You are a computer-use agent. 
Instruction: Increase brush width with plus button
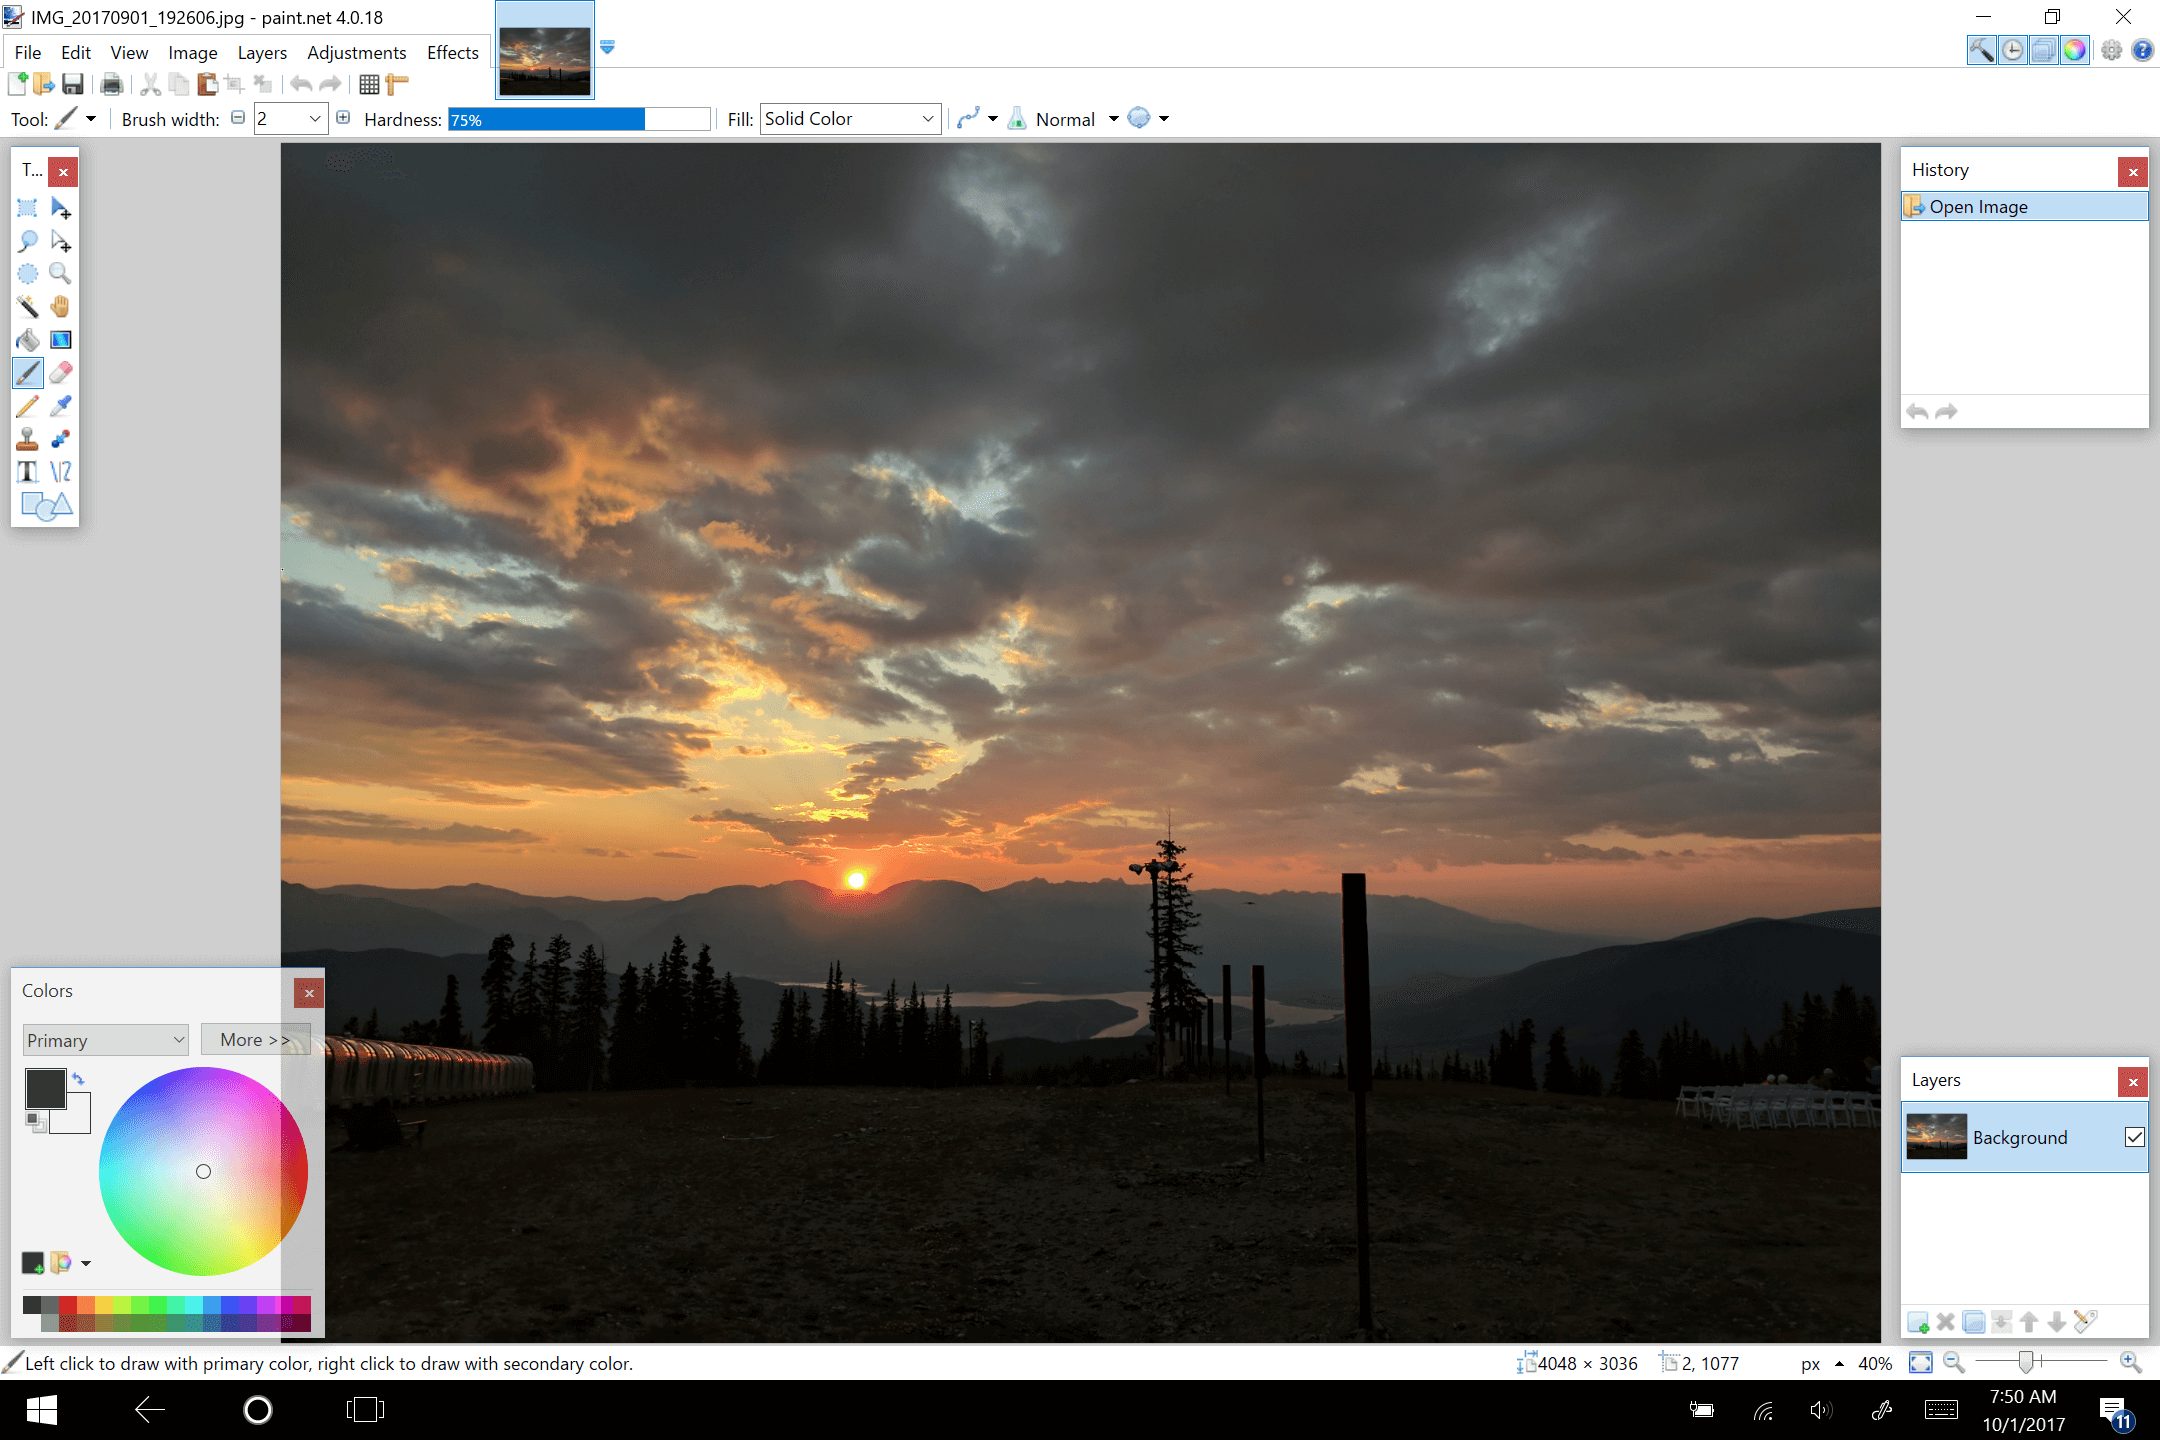click(x=343, y=118)
